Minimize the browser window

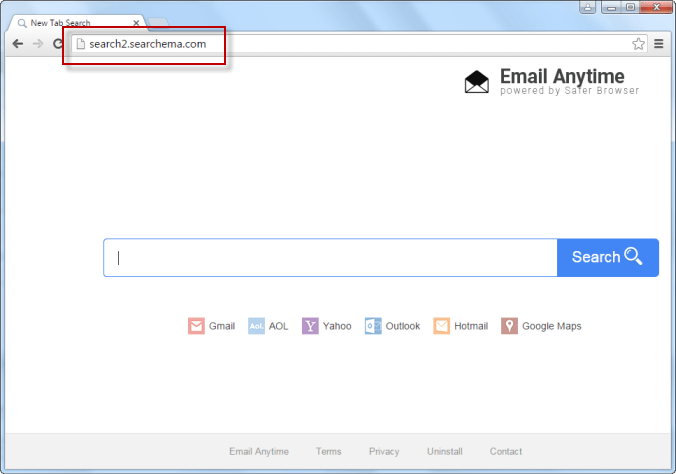(x=611, y=7)
